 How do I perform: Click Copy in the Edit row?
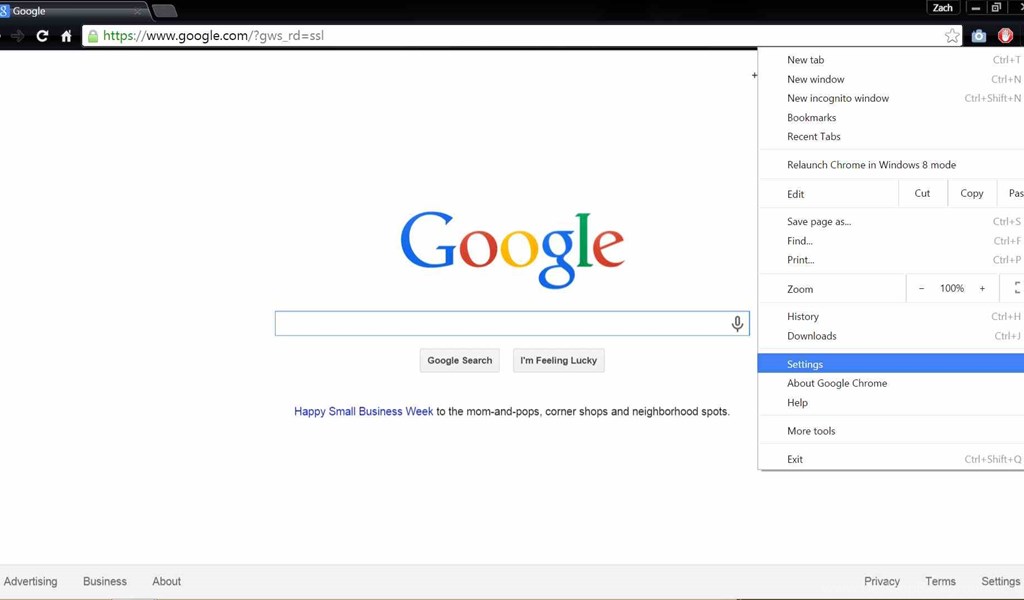972,193
